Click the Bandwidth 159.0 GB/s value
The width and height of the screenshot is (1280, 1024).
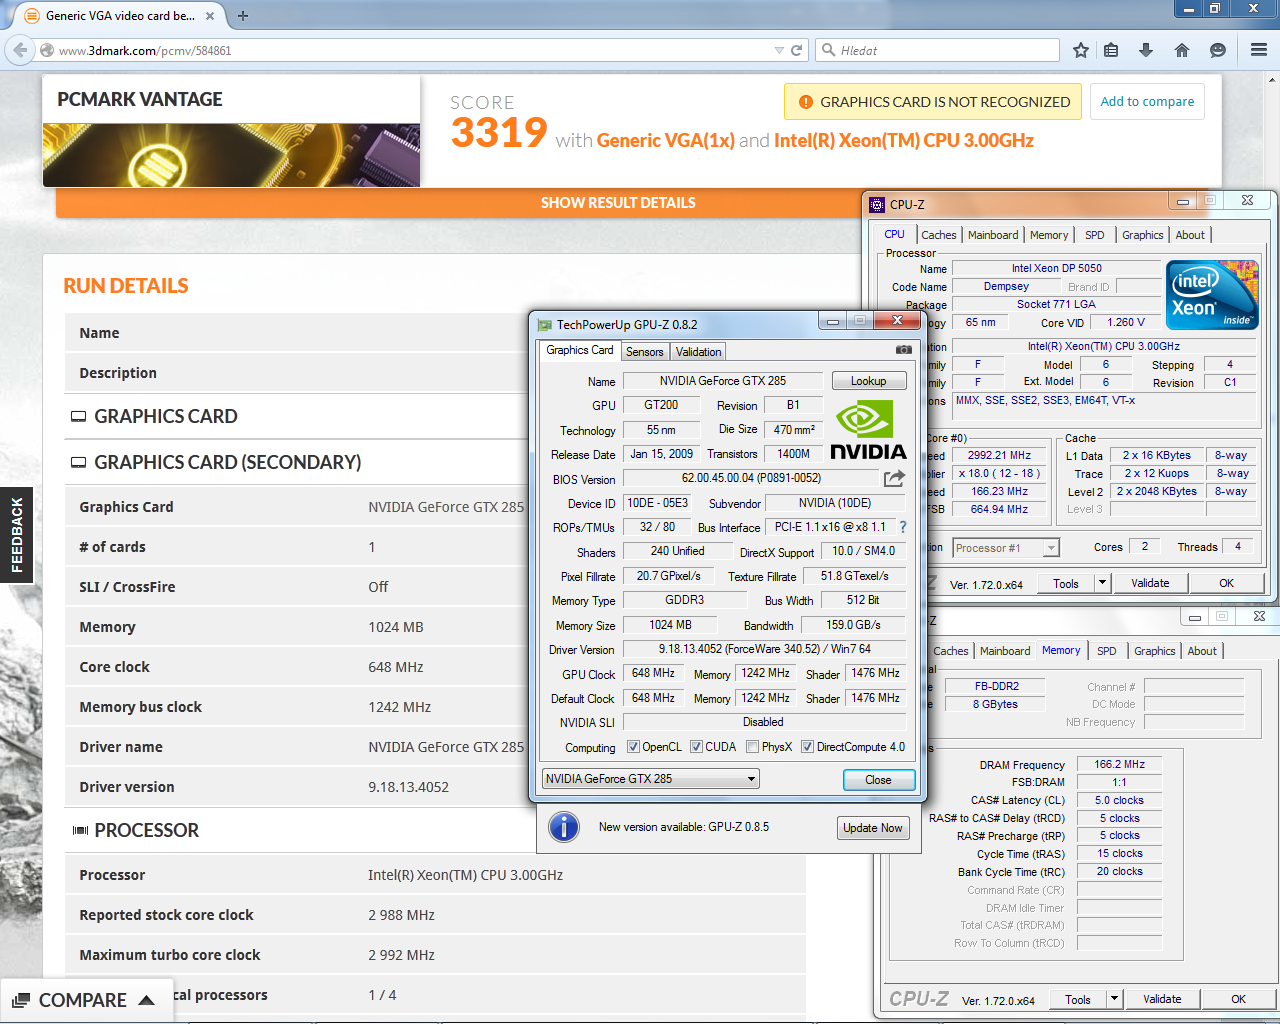[x=853, y=625]
